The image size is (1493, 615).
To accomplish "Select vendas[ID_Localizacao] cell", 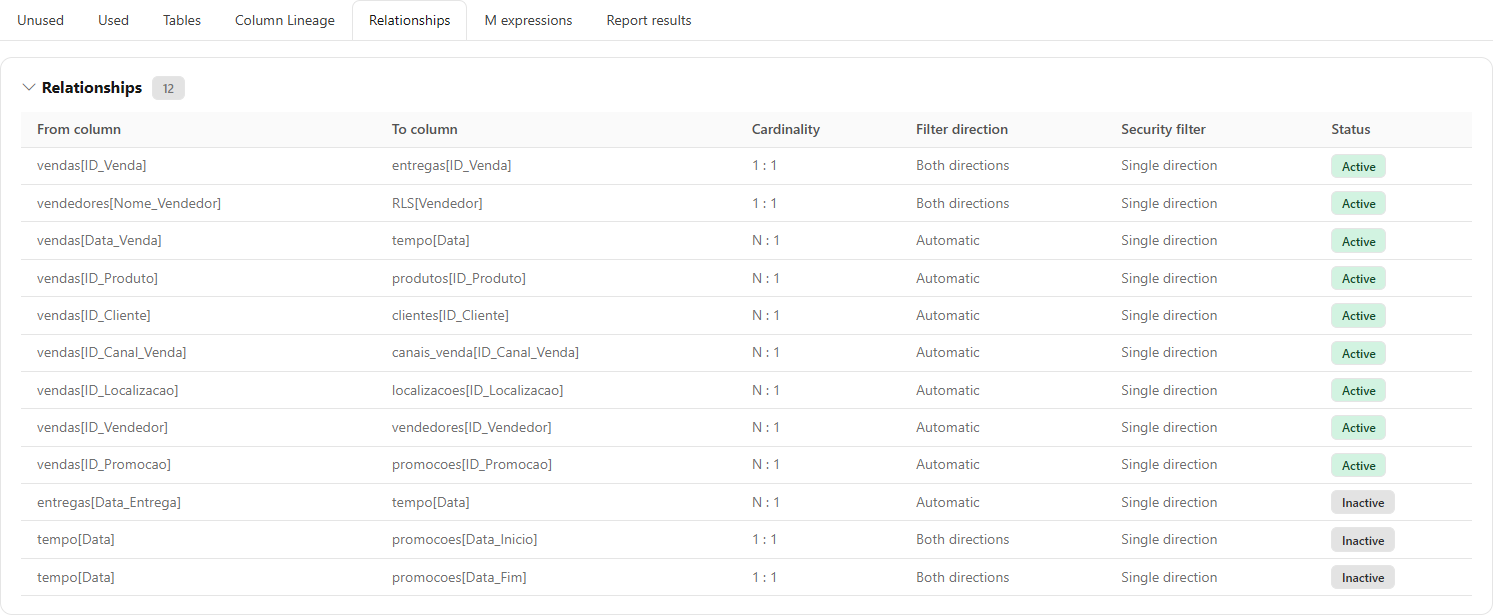I will pos(108,390).
